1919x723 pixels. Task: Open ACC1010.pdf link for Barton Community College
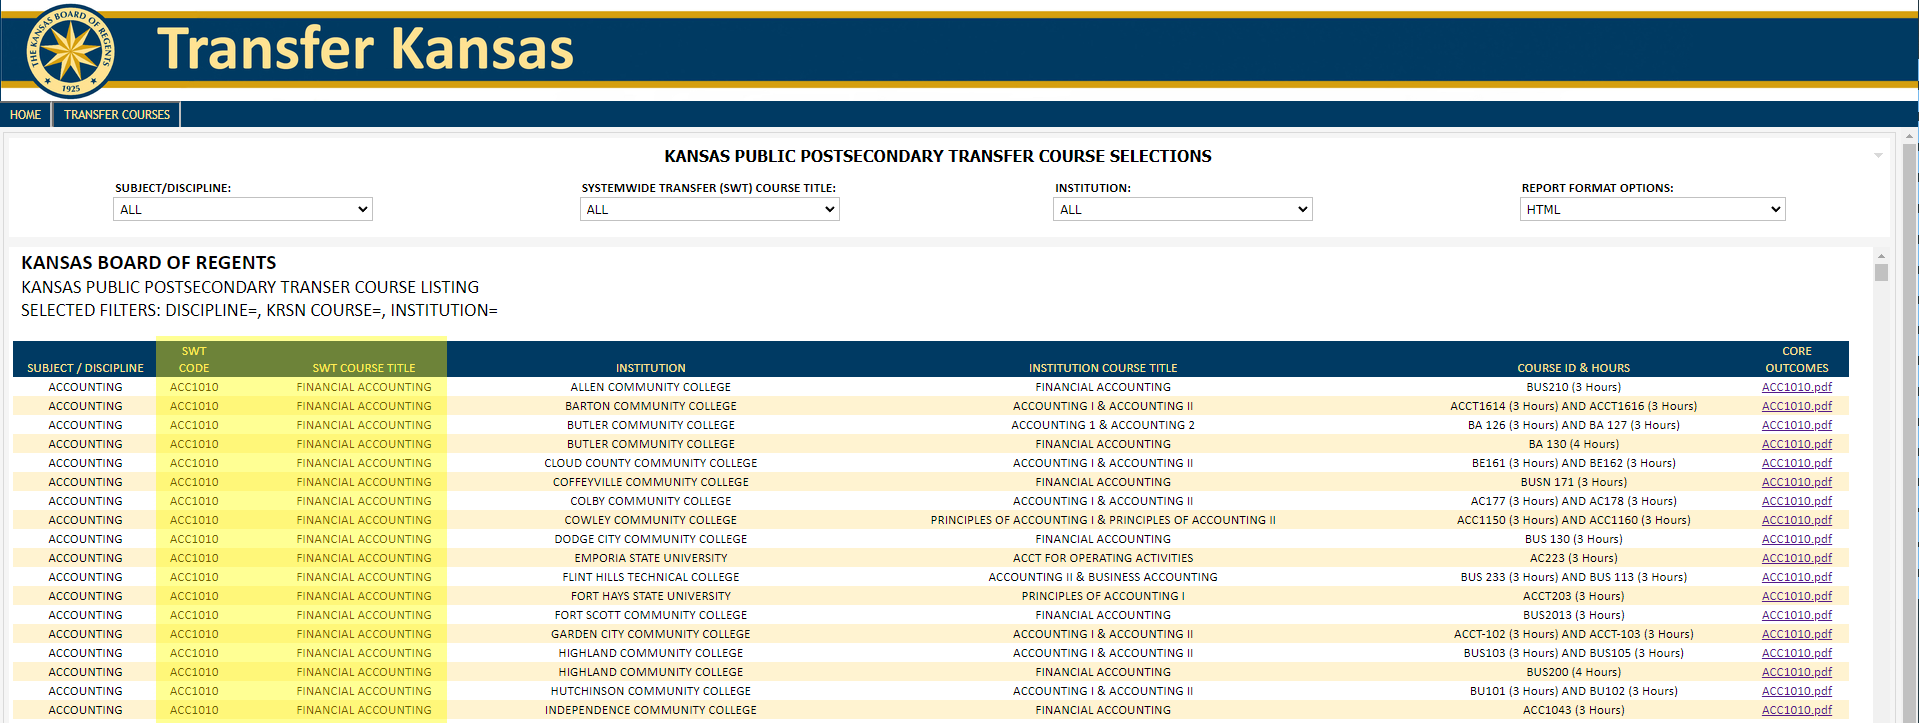point(1796,406)
